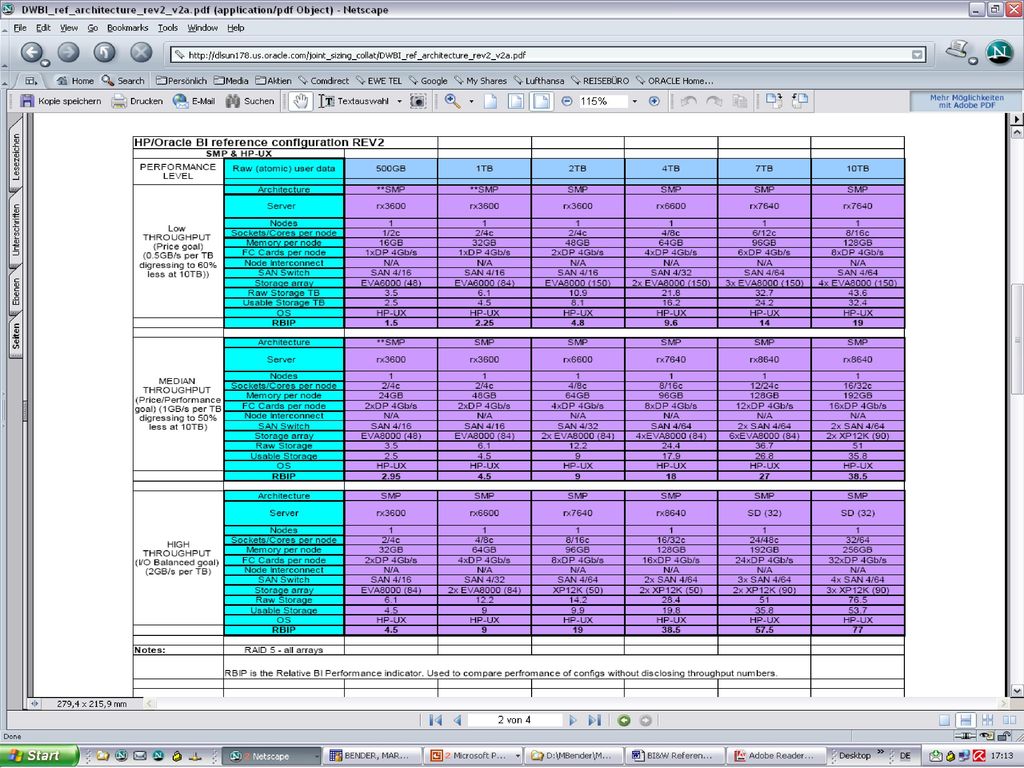Go to previous view green arrow
This screenshot has height=768, width=1024.
point(624,720)
